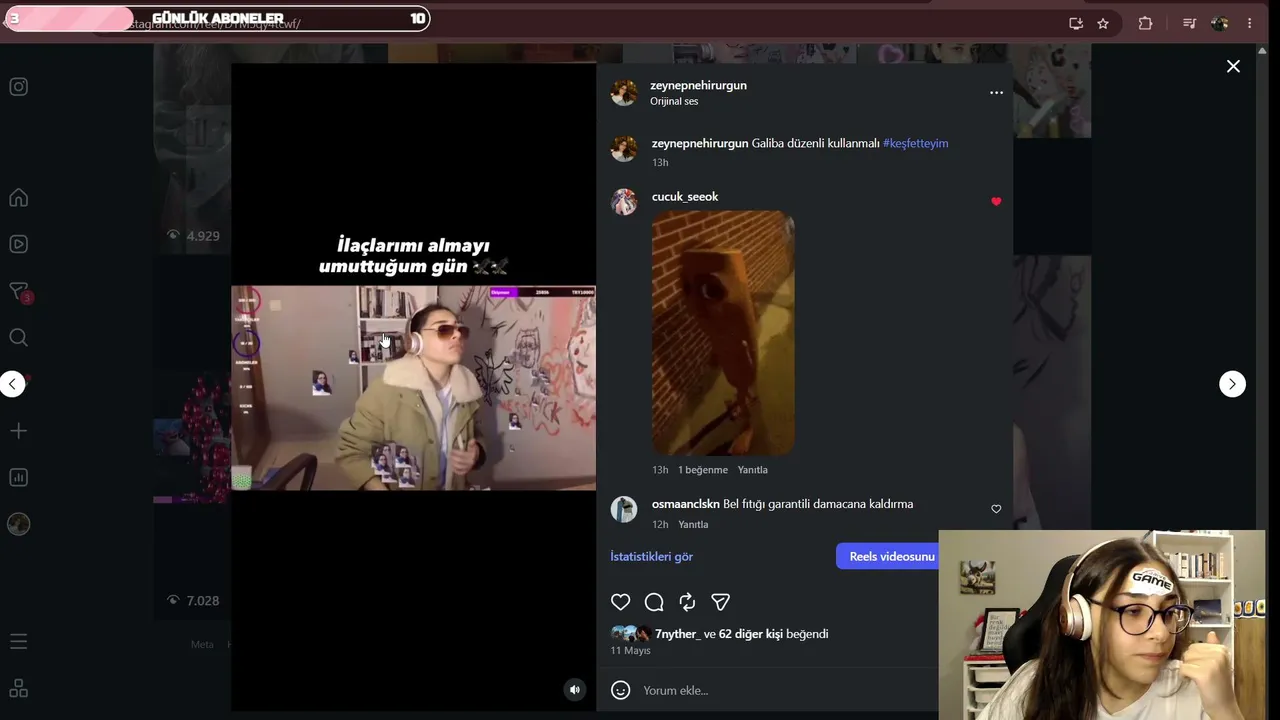The width and height of the screenshot is (1280, 720).
Task: Open the Reels icon in the sidebar
Action: 18,244
